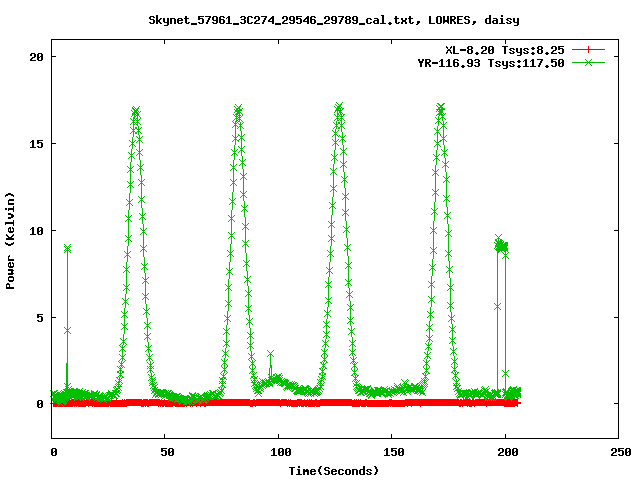This screenshot has width=640, height=480.
Task: Click the x-axis tick label 100
Action: (281, 452)
